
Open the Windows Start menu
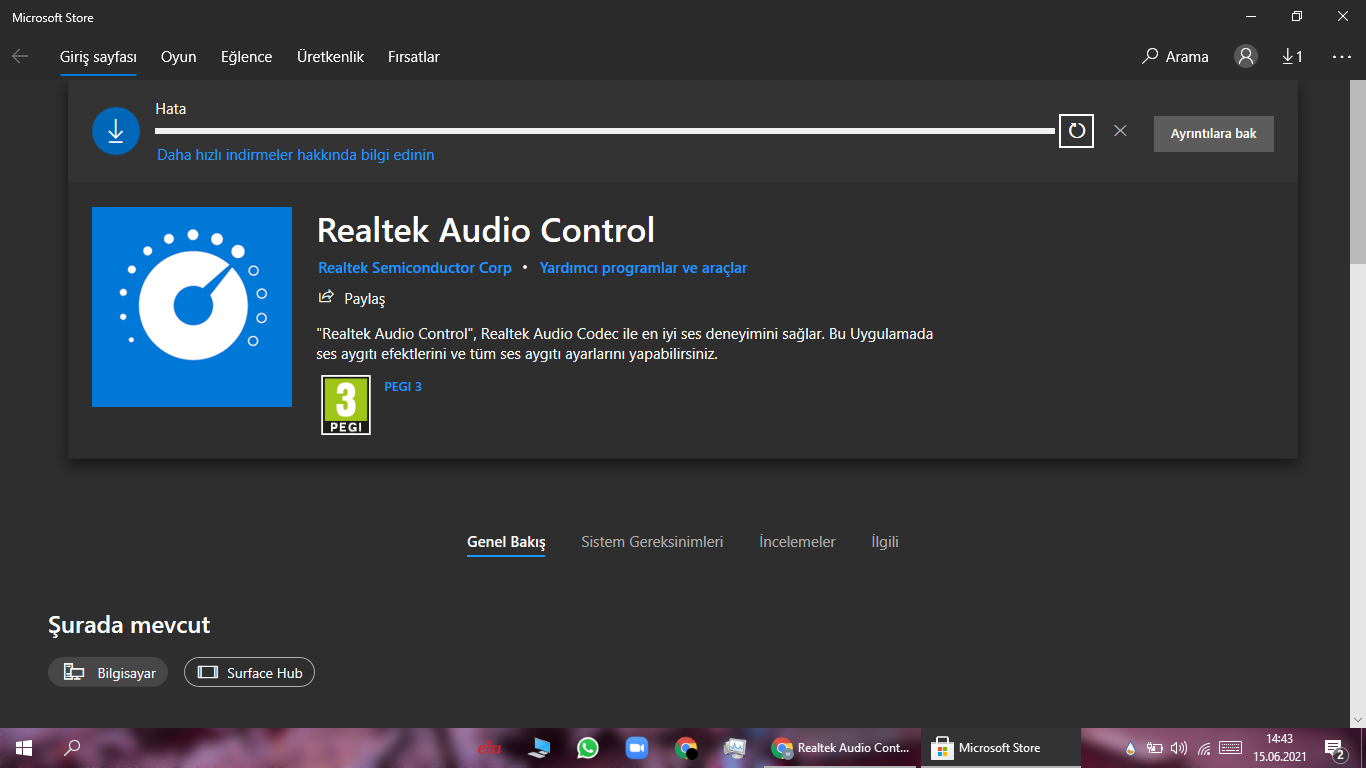pos(24,748)
